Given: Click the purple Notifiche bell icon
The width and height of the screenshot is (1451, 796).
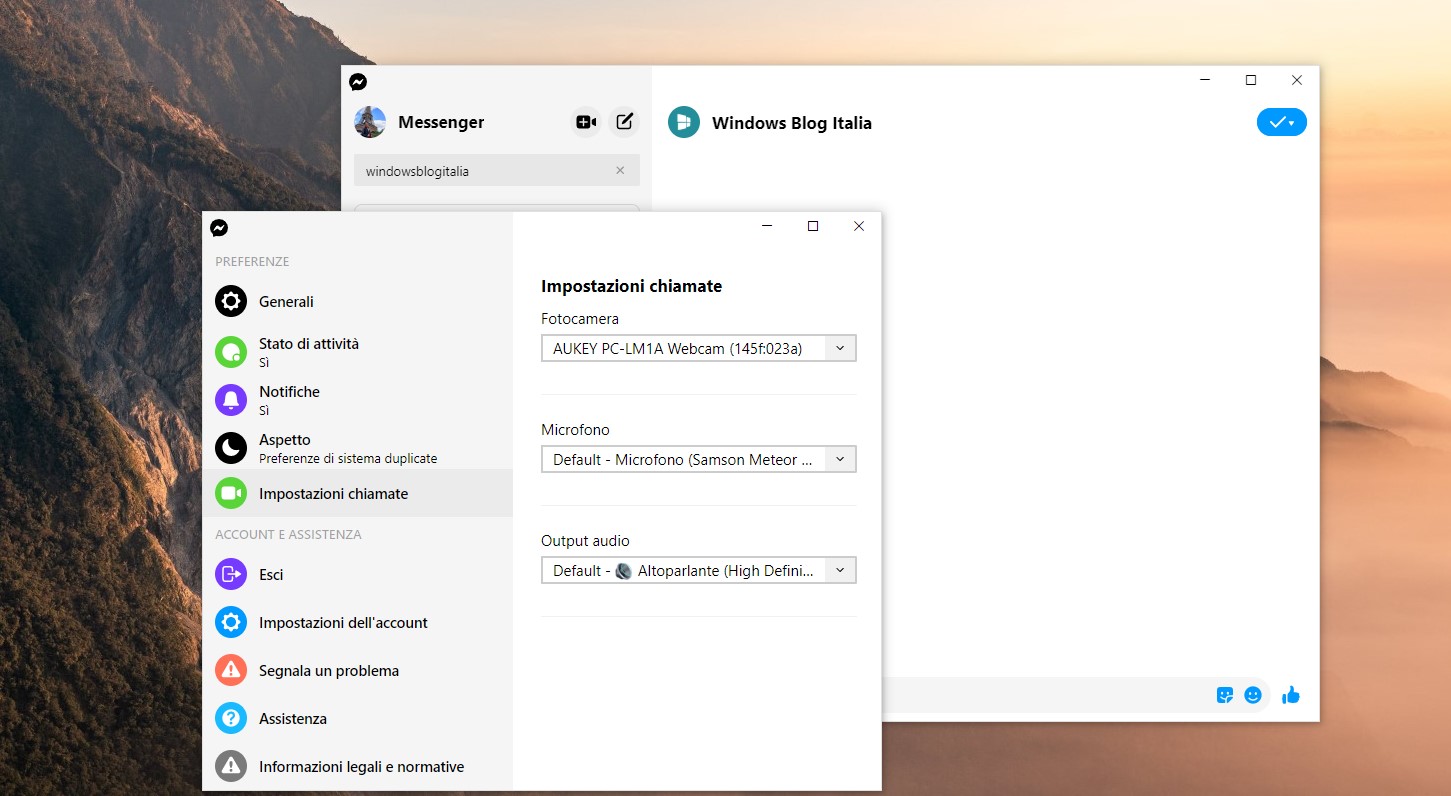Looking at the screenshot, I should tap(231, 400).
